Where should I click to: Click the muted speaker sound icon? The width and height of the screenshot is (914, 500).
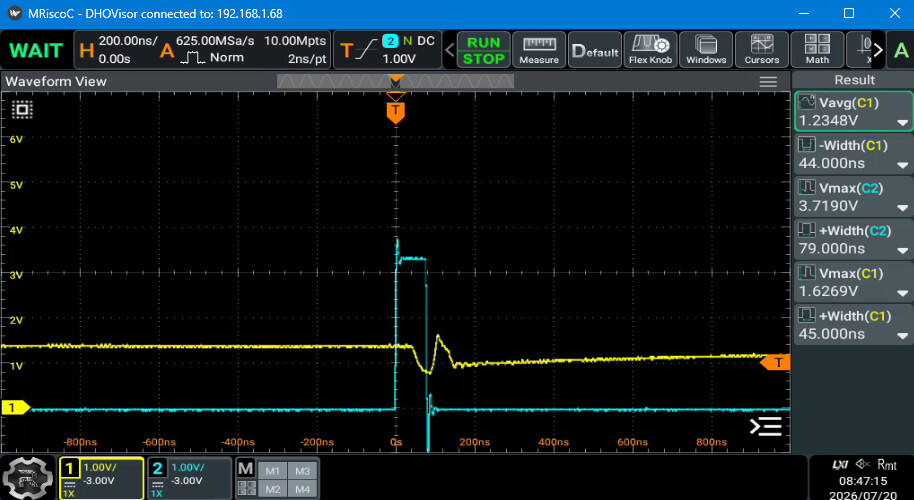(863, 464)
